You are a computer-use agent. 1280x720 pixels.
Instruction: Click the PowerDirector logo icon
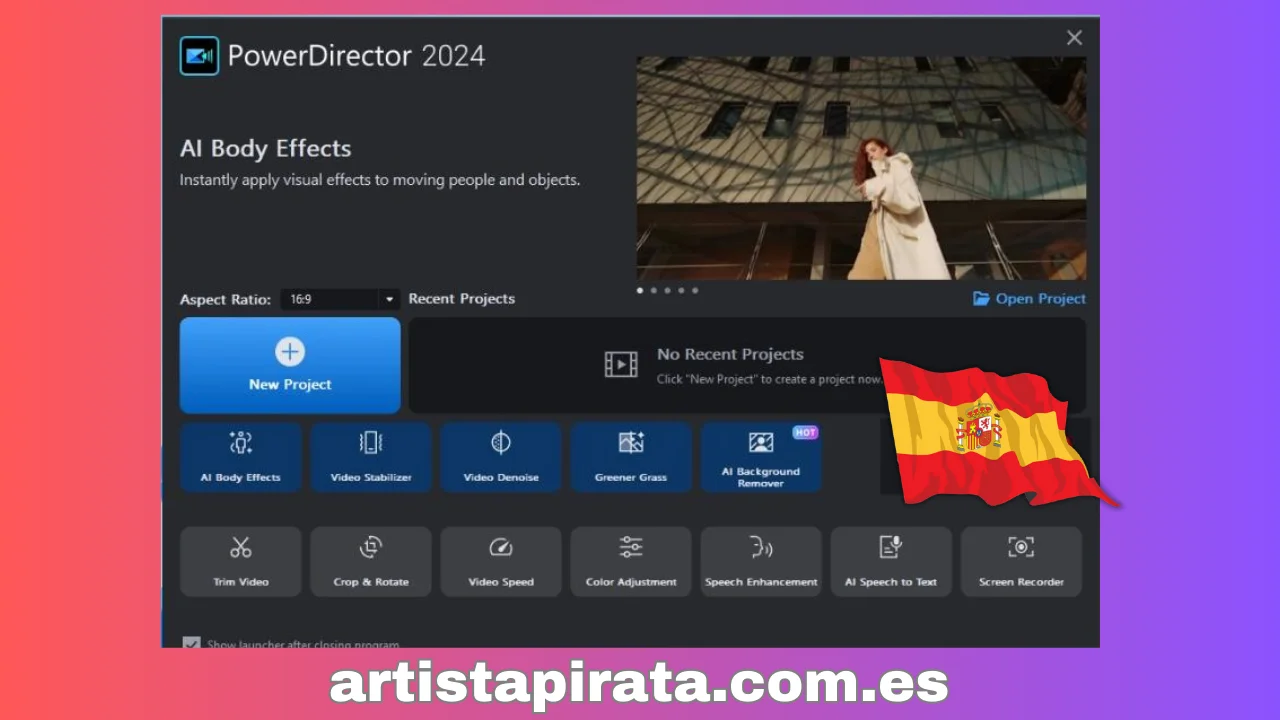(199, 56)
